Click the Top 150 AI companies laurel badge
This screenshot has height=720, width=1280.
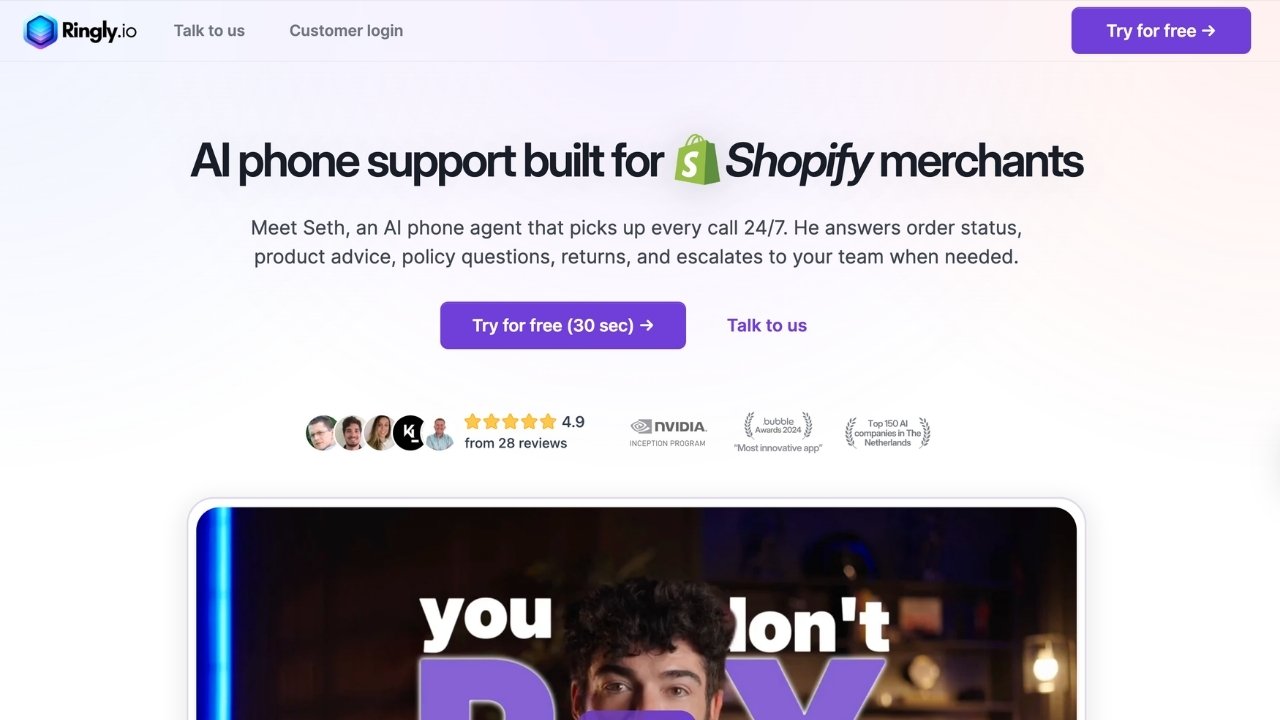[887, 433]
